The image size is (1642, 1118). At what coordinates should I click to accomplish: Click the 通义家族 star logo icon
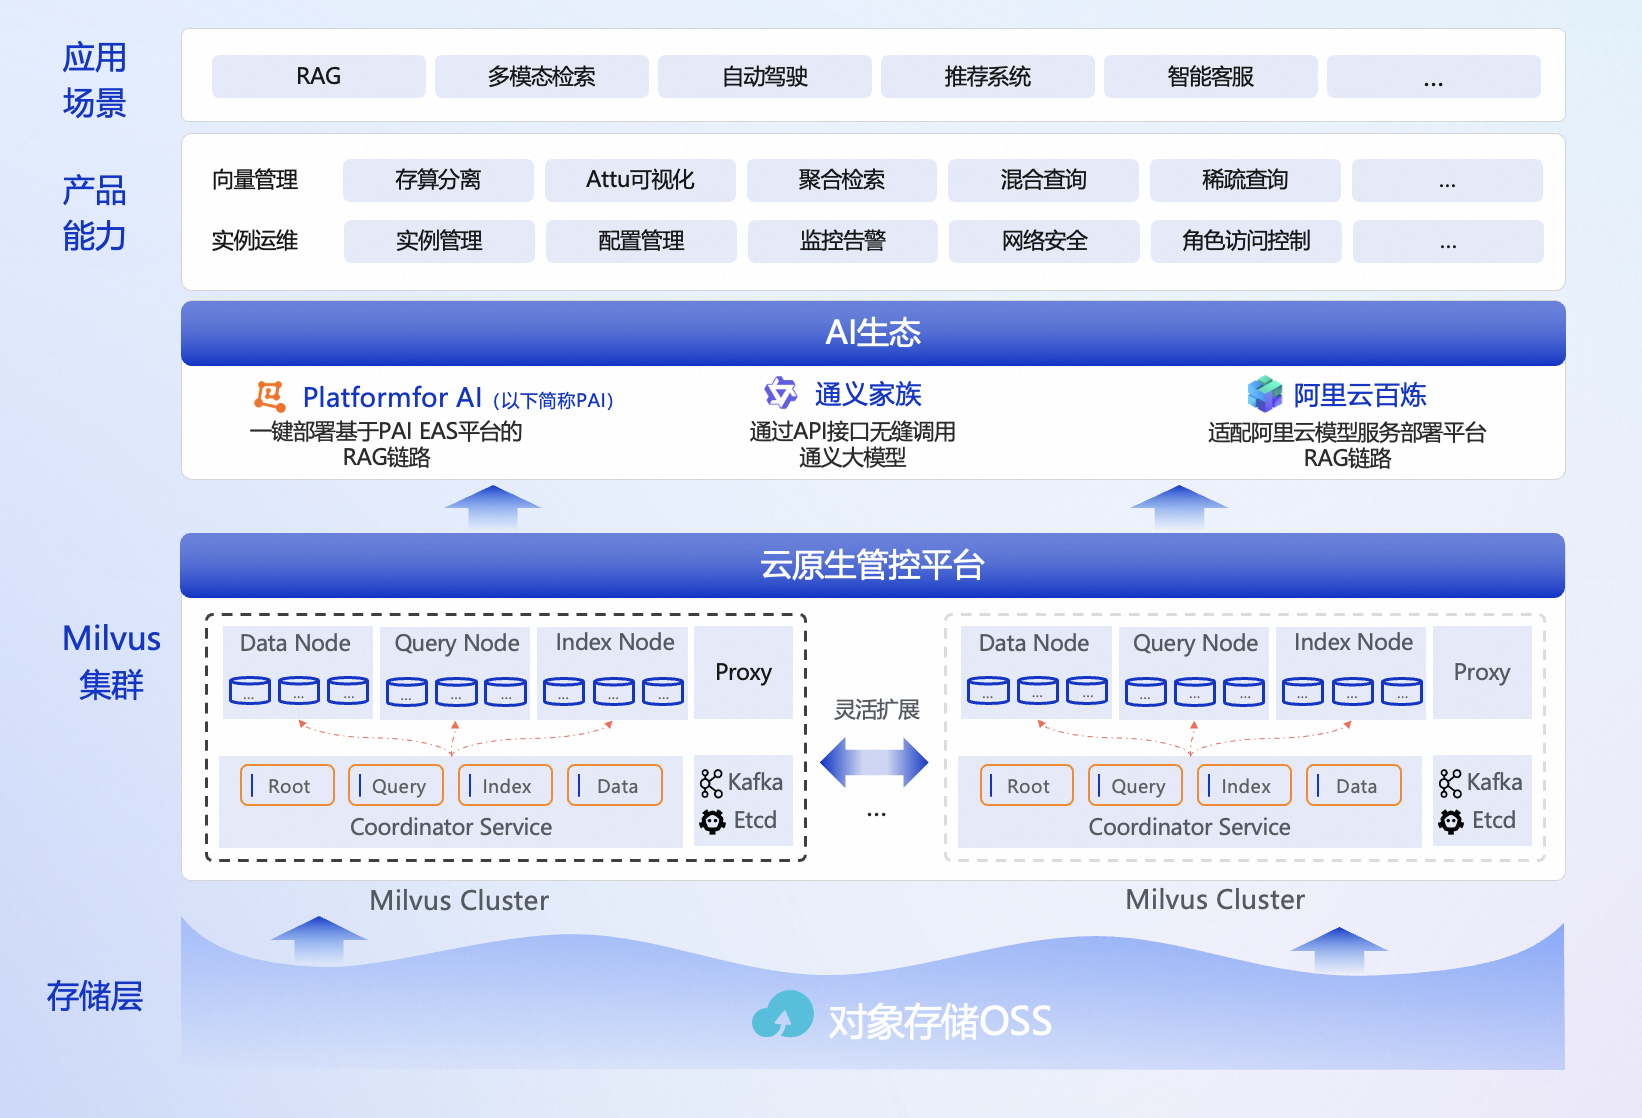pyautogui.click(x=781, y=393)
